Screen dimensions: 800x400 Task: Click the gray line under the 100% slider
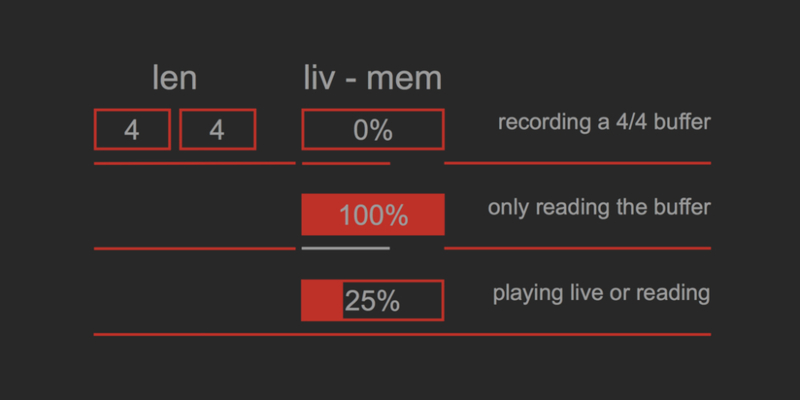coord(345,248)
